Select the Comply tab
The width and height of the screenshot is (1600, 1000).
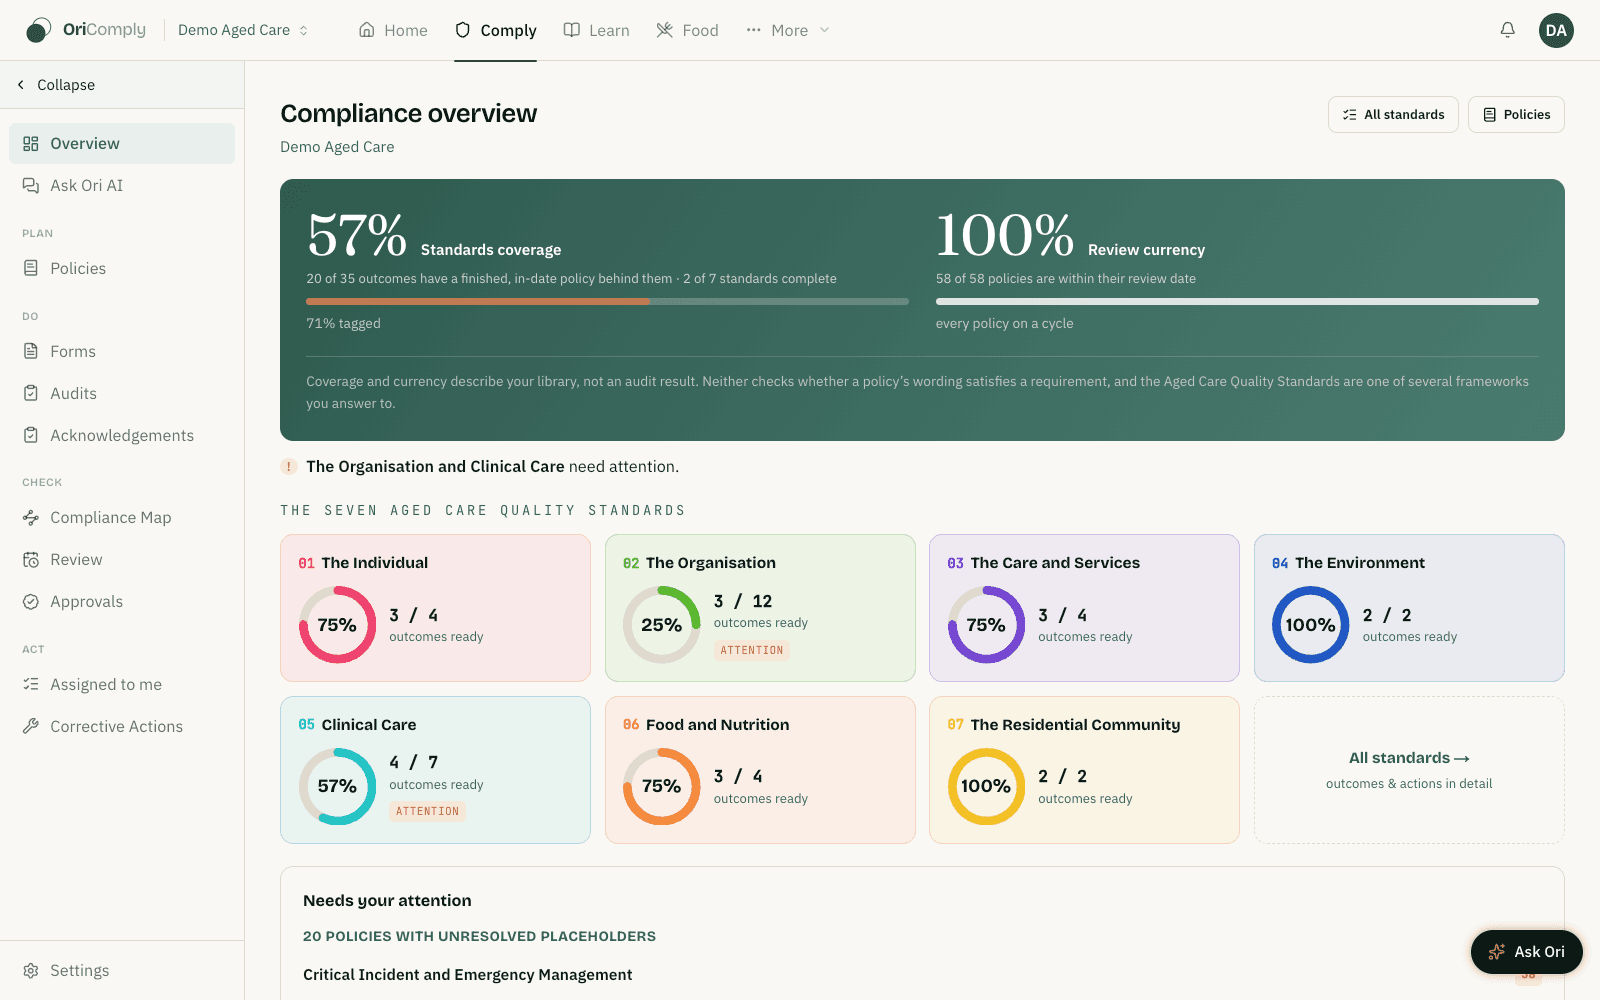(496, 30)
